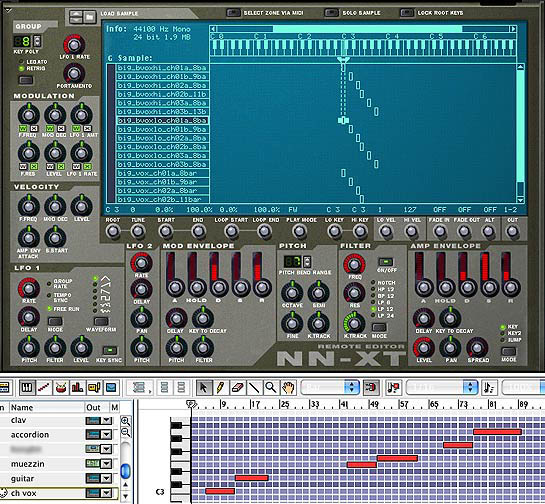Select the Eraser tool

237,387
